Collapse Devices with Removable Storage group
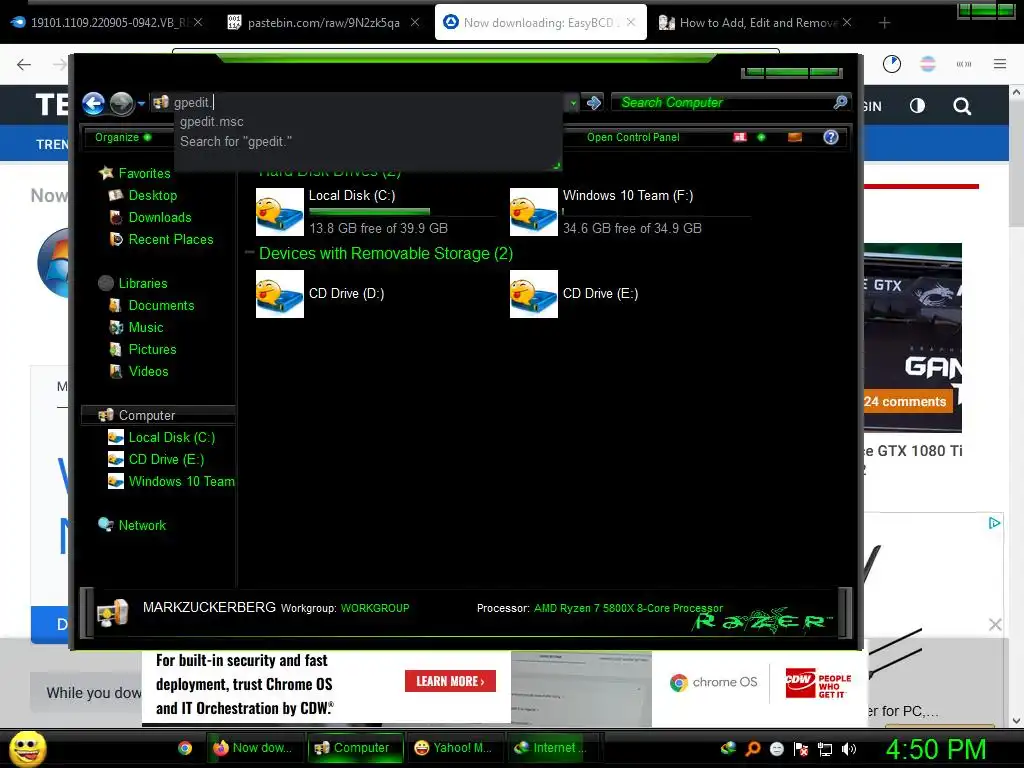This screenshot has width=1024, height=768. 249,253
